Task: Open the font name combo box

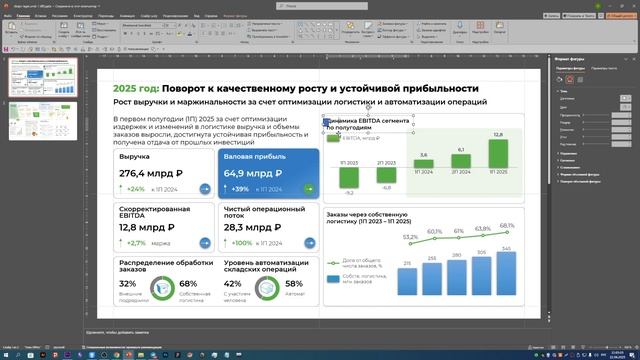Action: click(x=142, y=25)
